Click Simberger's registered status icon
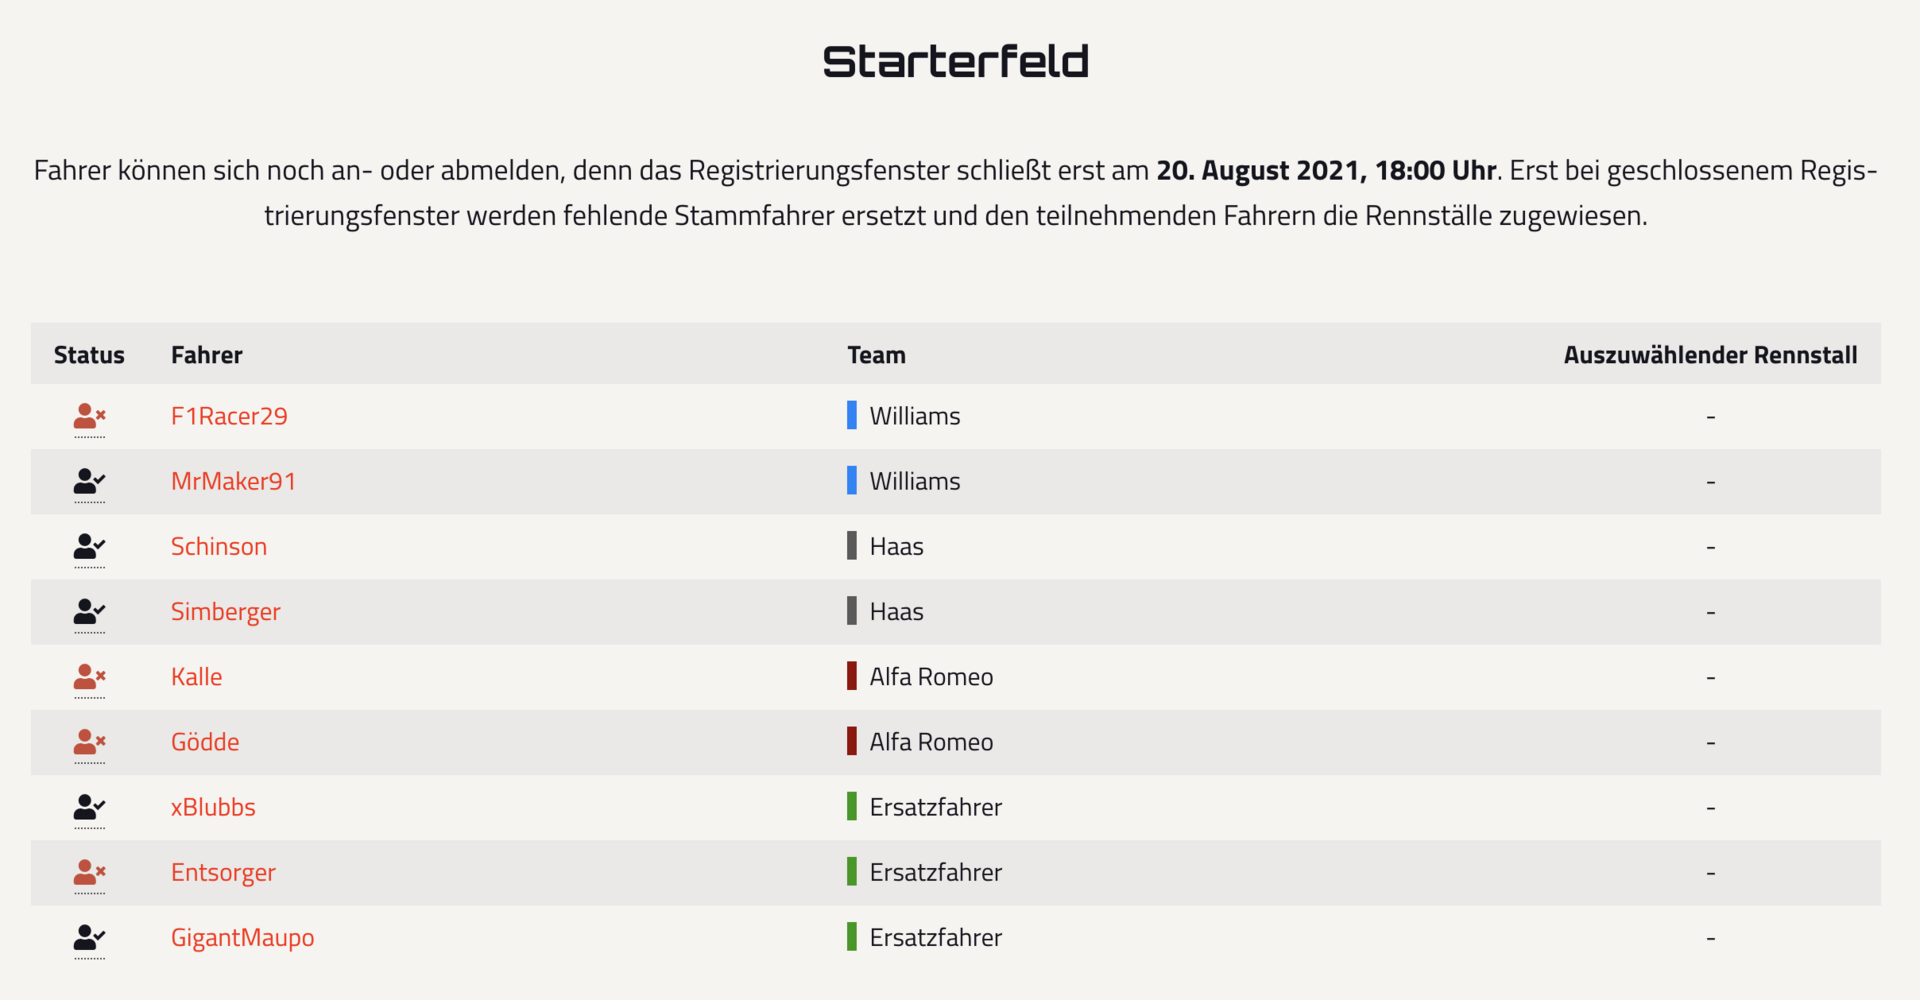This screenshot has height=1000, width=1920. pos(89,611)
